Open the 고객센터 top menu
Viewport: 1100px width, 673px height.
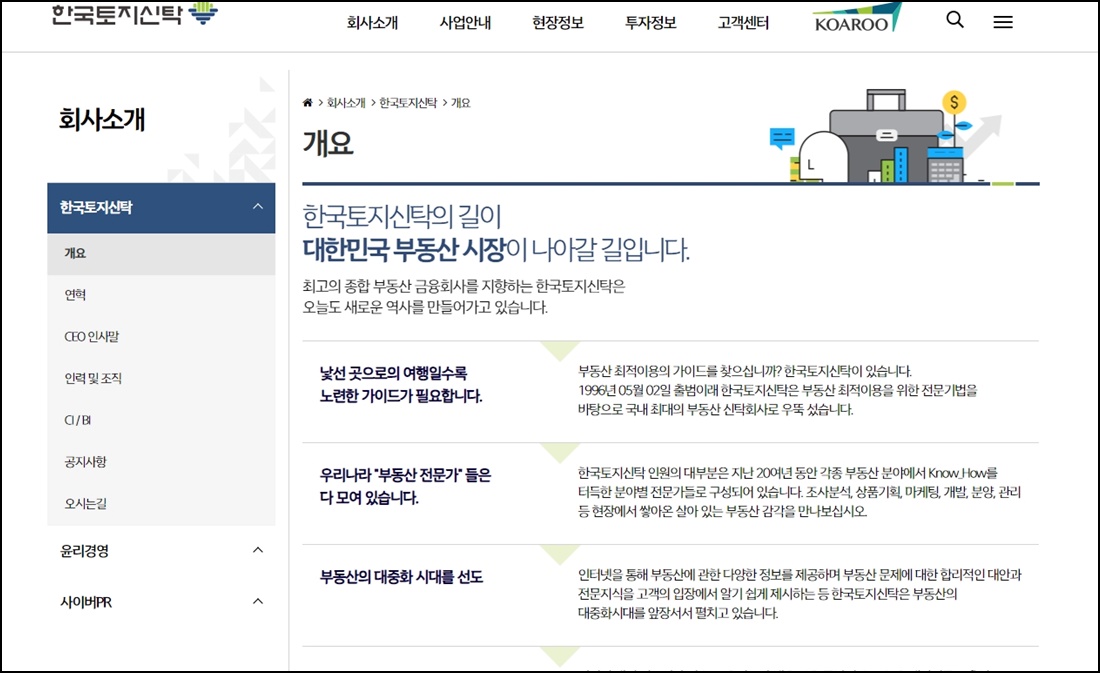coord(743,23)
